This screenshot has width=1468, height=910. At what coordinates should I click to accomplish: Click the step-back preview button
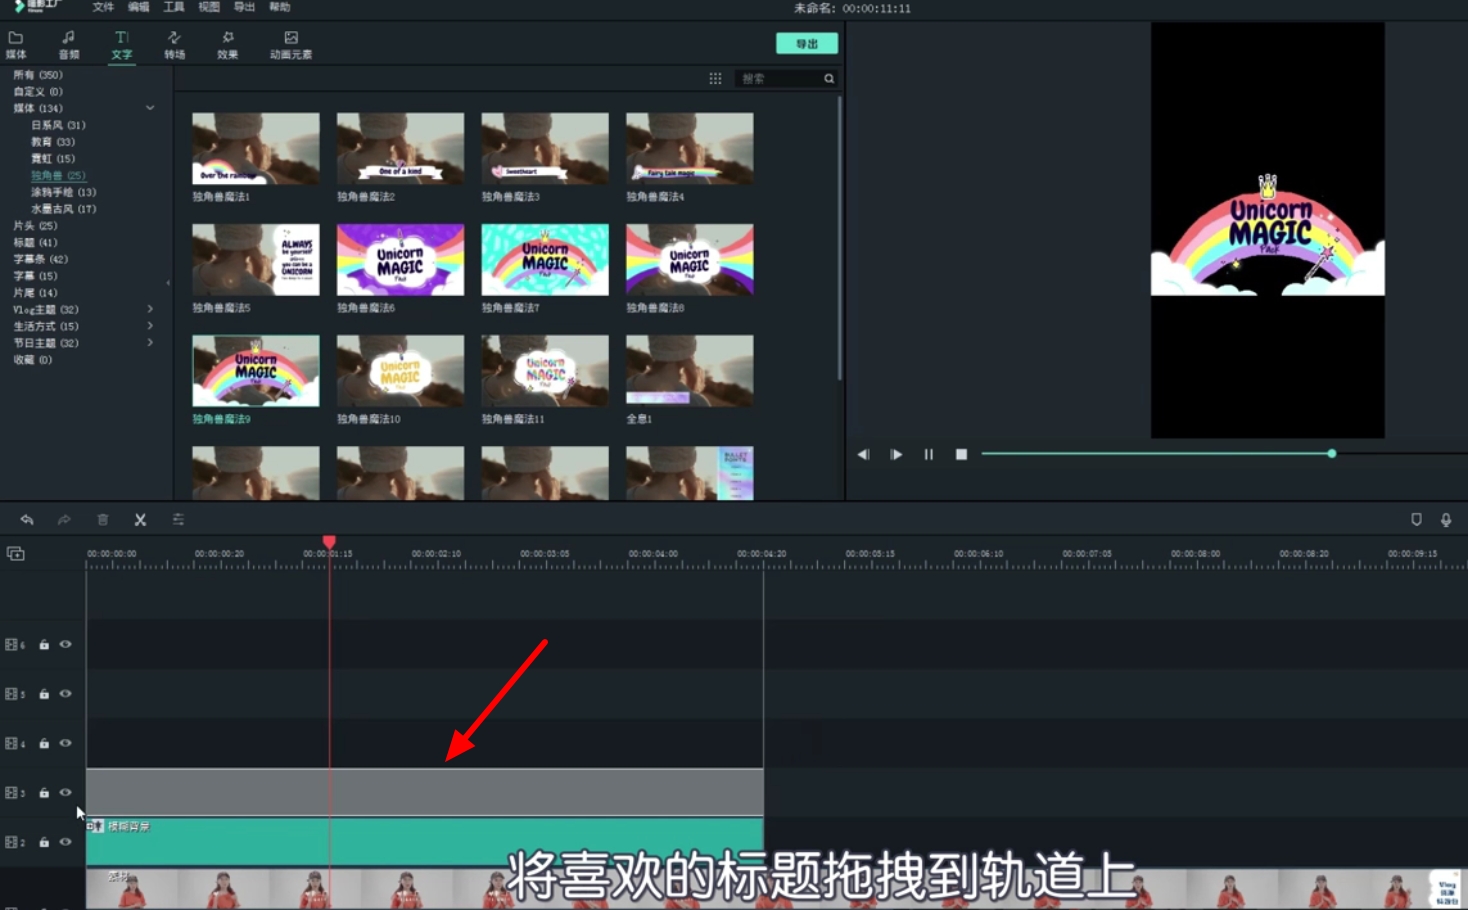click(863, 454)
